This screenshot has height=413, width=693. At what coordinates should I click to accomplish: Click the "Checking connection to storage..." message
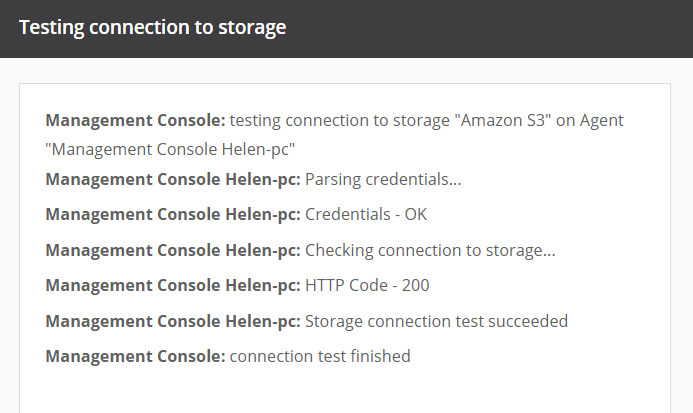[x=430, y=250]
